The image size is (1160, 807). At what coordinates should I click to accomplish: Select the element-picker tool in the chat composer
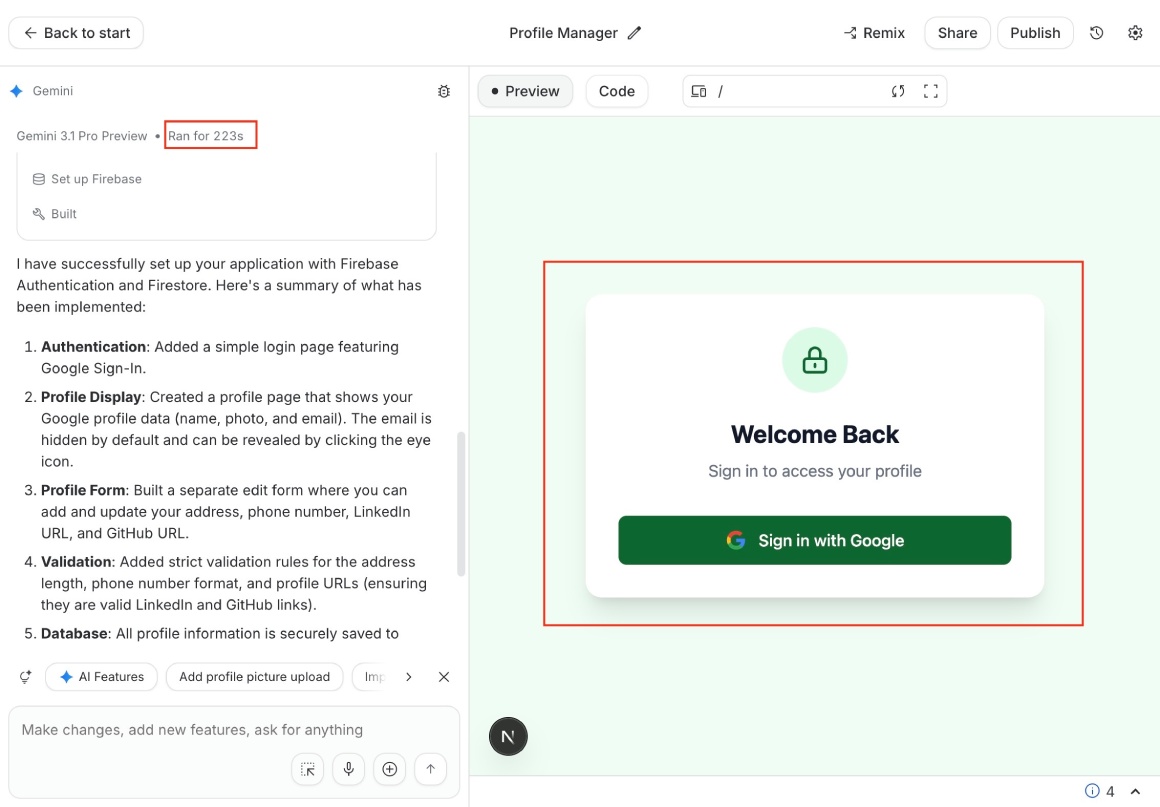pos(307,769)
